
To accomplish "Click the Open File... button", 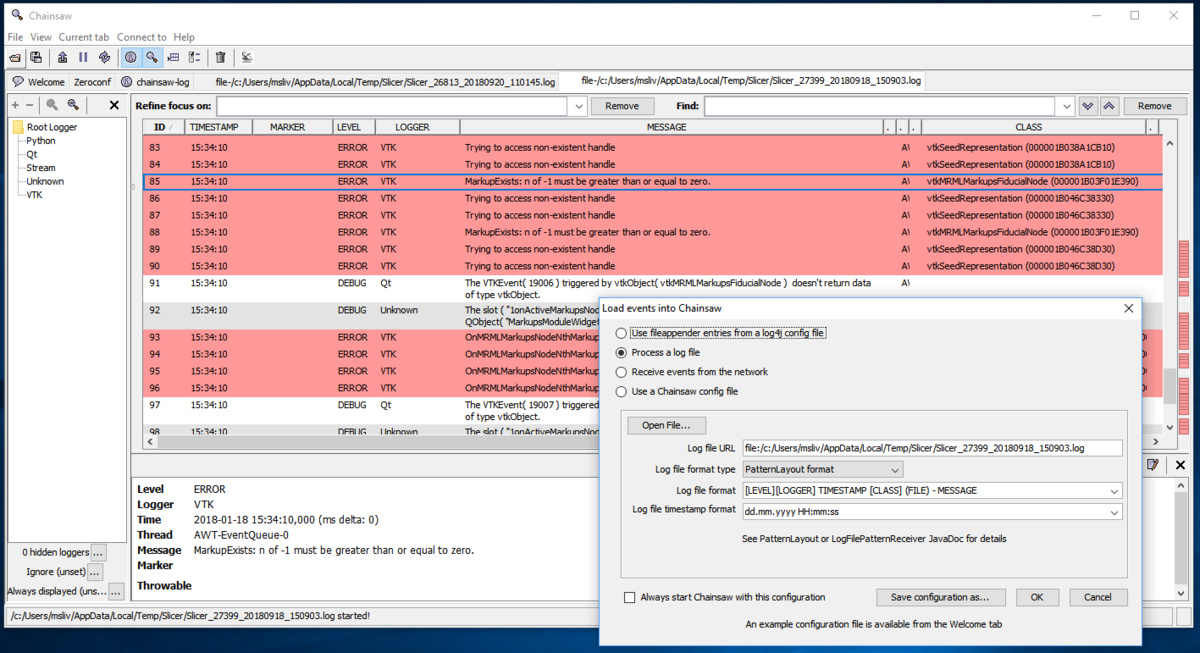I will (x=666, y=425).
